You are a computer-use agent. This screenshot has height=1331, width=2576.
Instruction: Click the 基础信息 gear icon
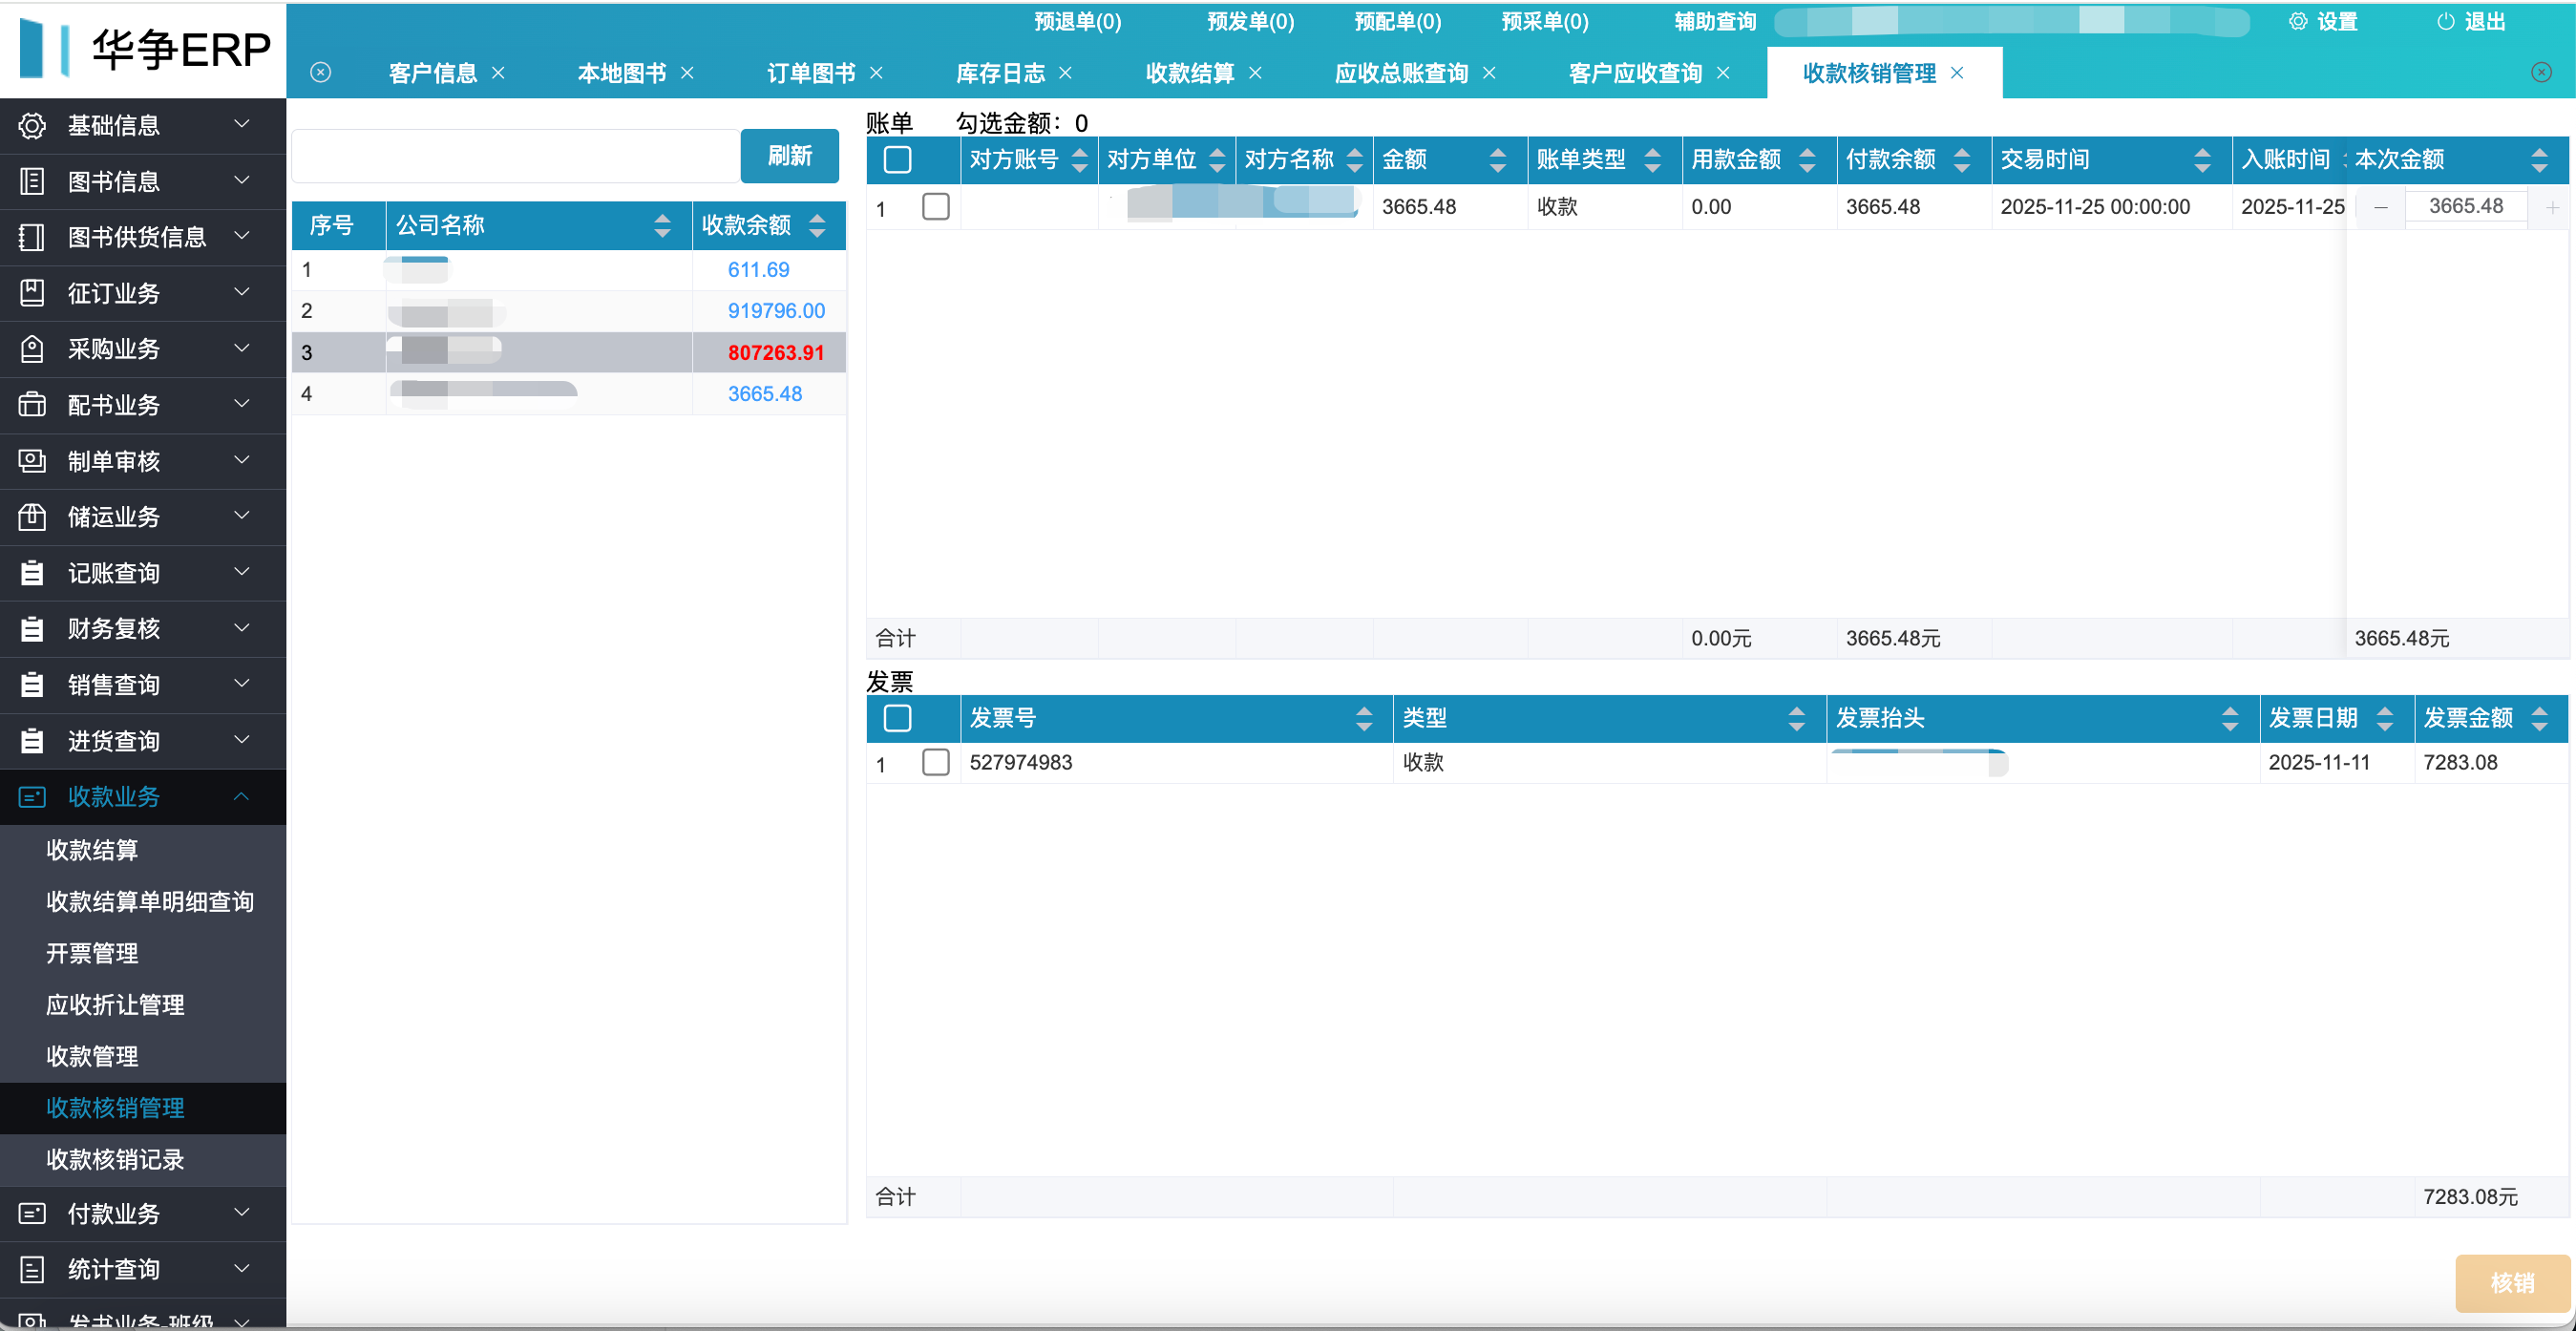[x=32, y=125]
